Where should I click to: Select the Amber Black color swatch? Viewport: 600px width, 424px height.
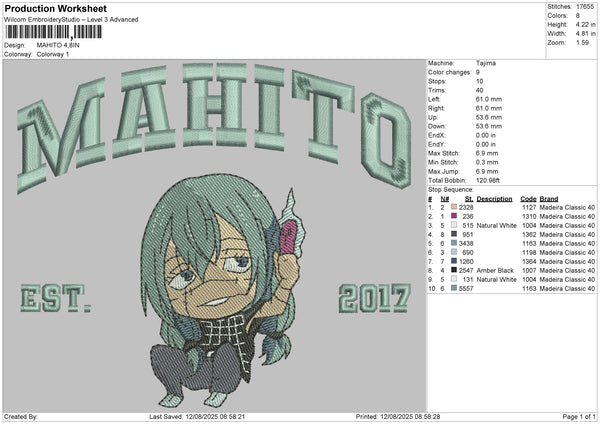click(455, 271)
